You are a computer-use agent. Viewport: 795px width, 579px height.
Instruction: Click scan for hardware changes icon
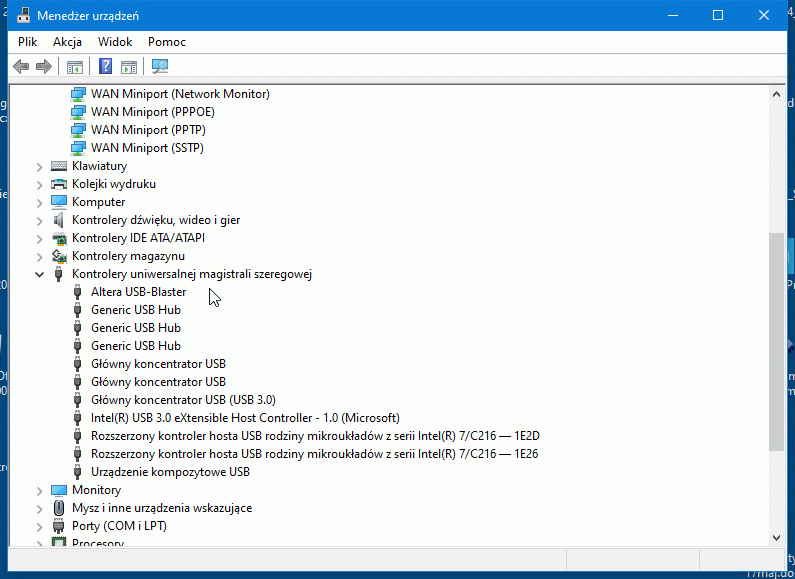[x=160, y=67]
